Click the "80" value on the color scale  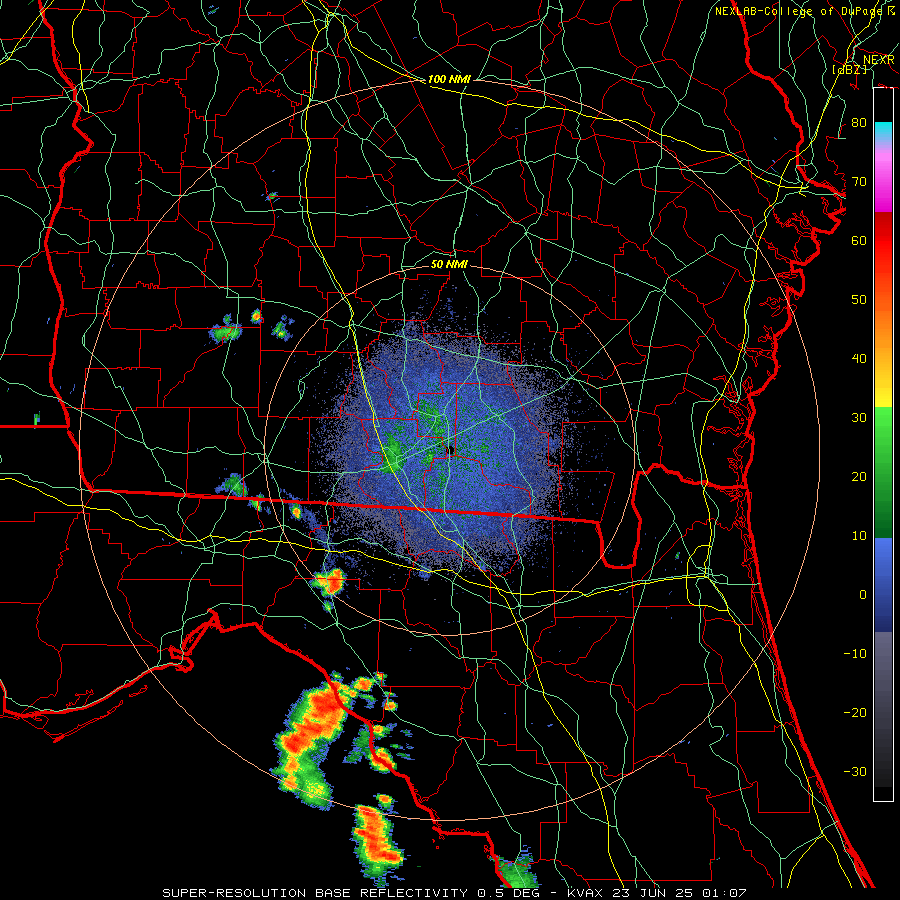pos(859,123)
